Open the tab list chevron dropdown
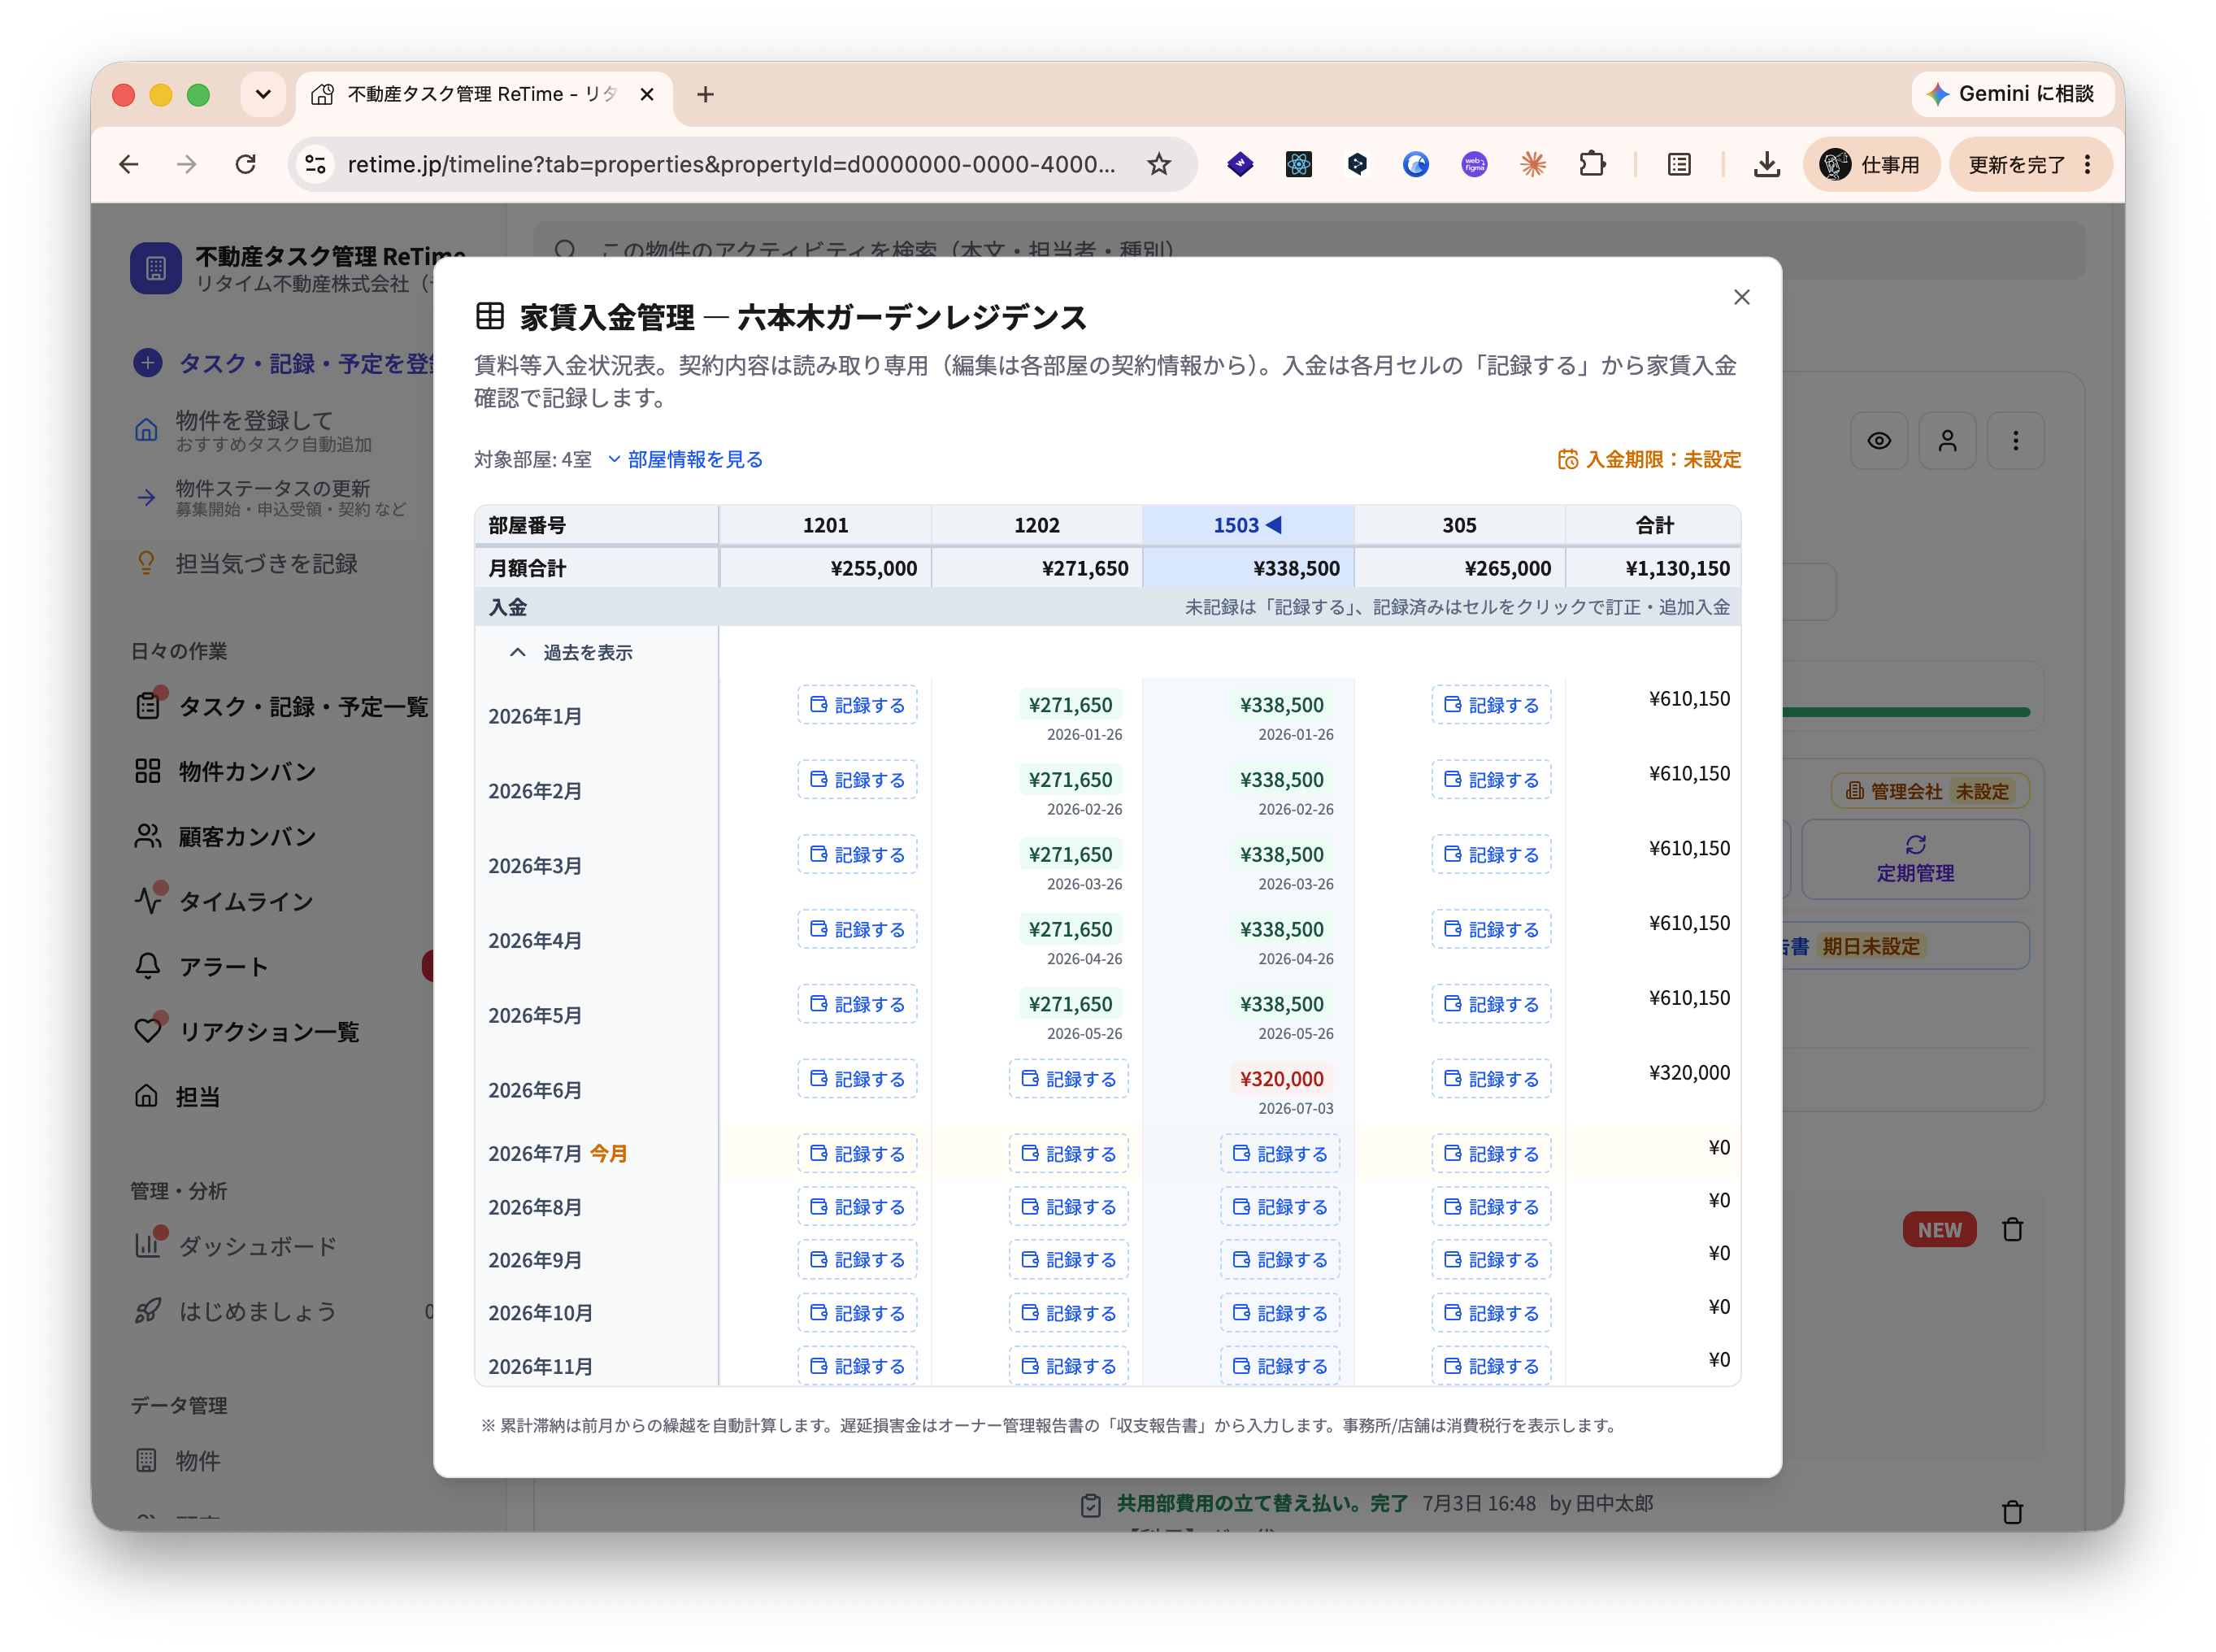 tap(263, 94)
